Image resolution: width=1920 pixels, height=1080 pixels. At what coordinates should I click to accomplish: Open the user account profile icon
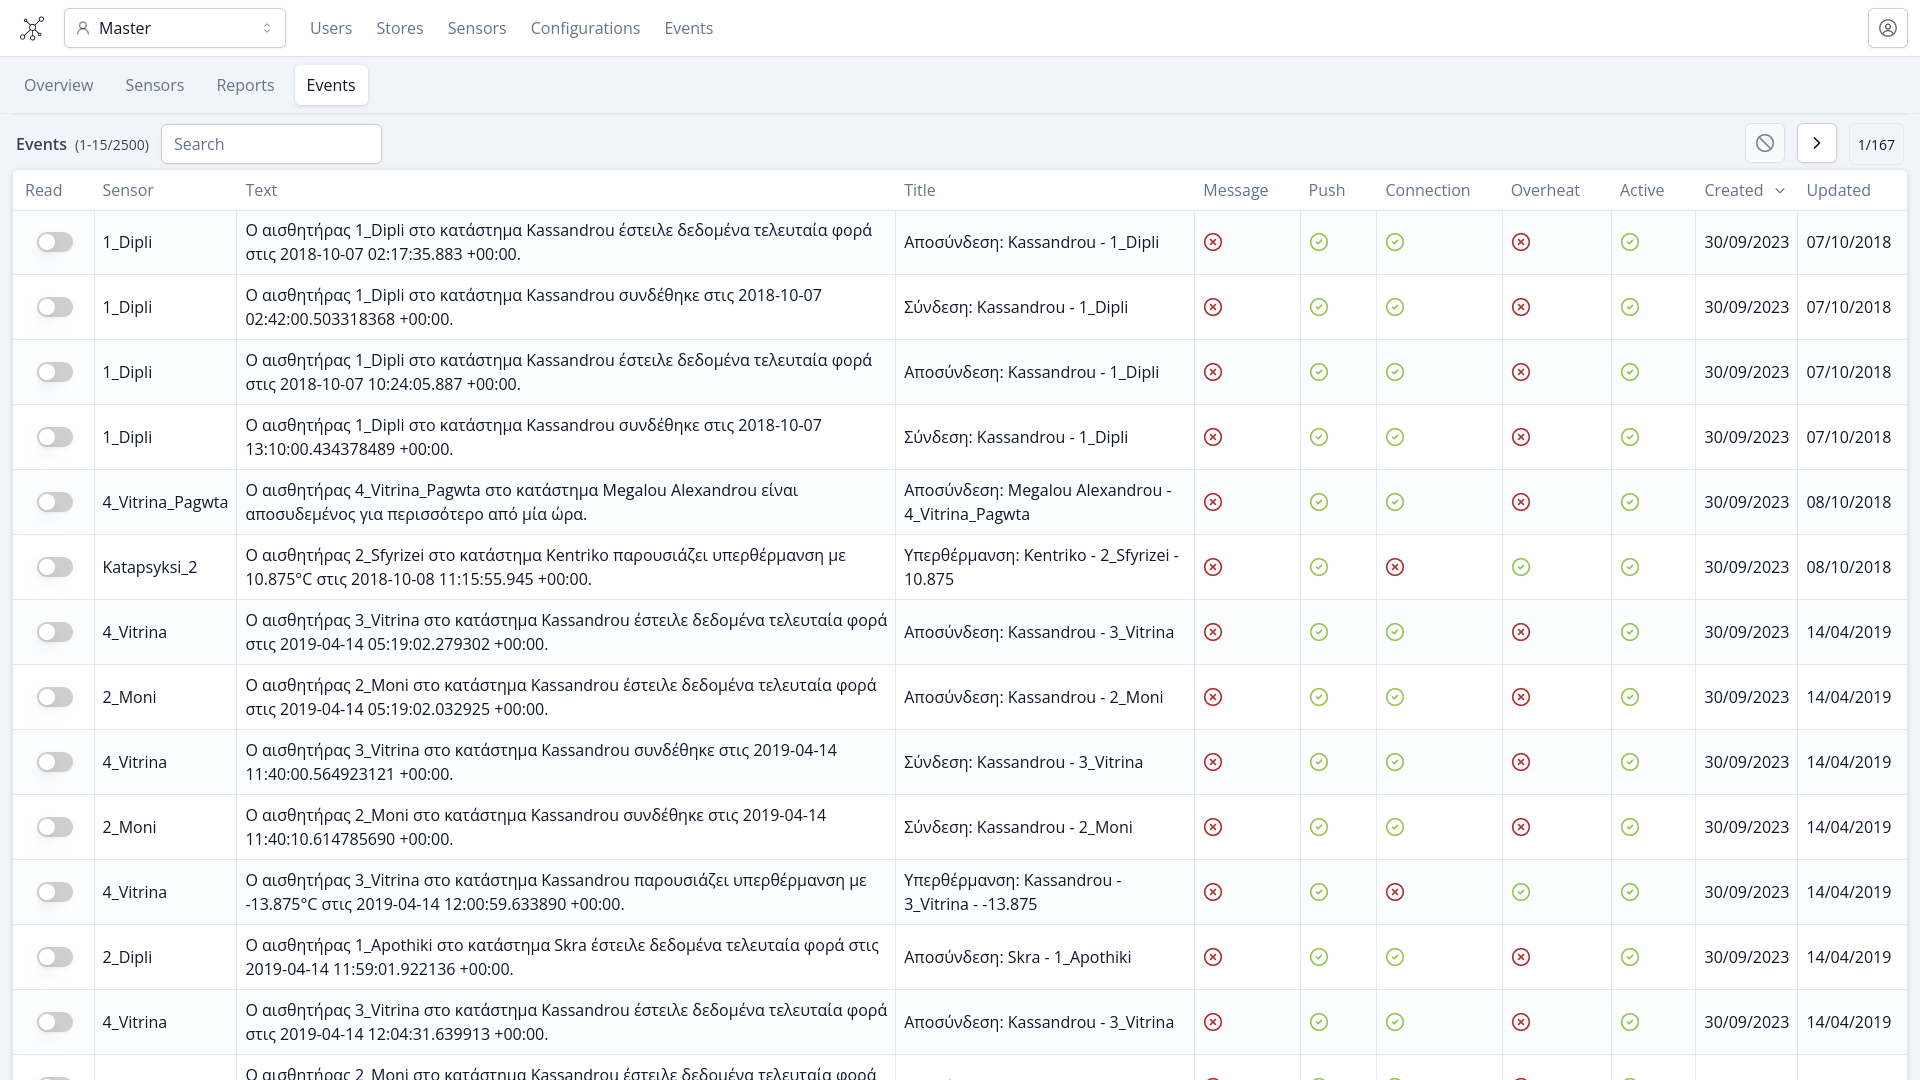(x=1887, y=28)
